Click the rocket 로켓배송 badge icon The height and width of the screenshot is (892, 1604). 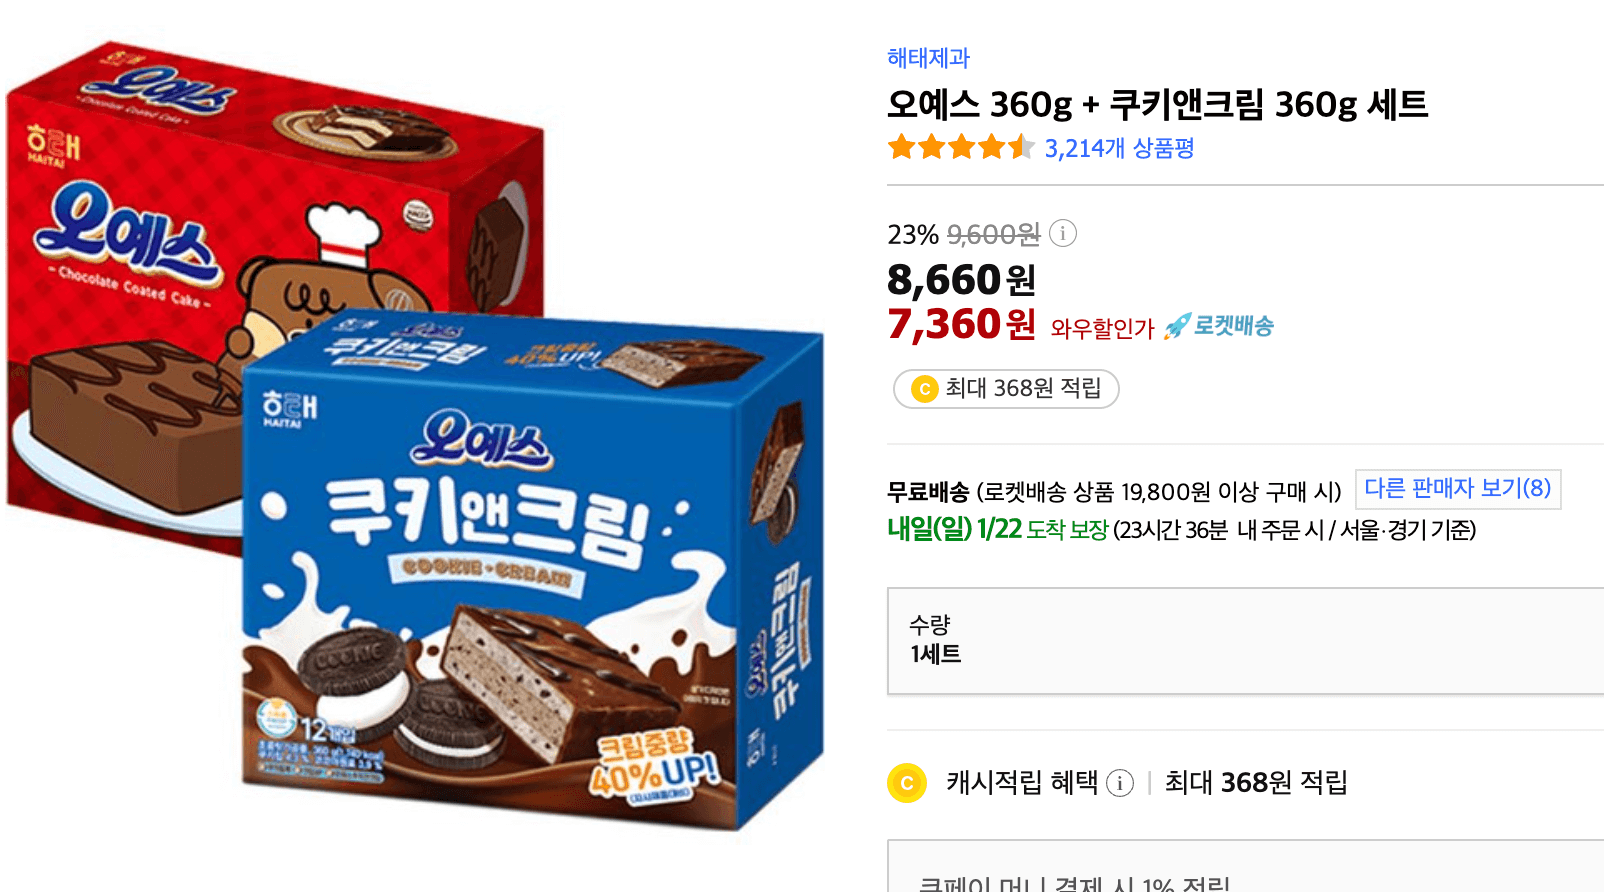click(x=1177, y=326)
